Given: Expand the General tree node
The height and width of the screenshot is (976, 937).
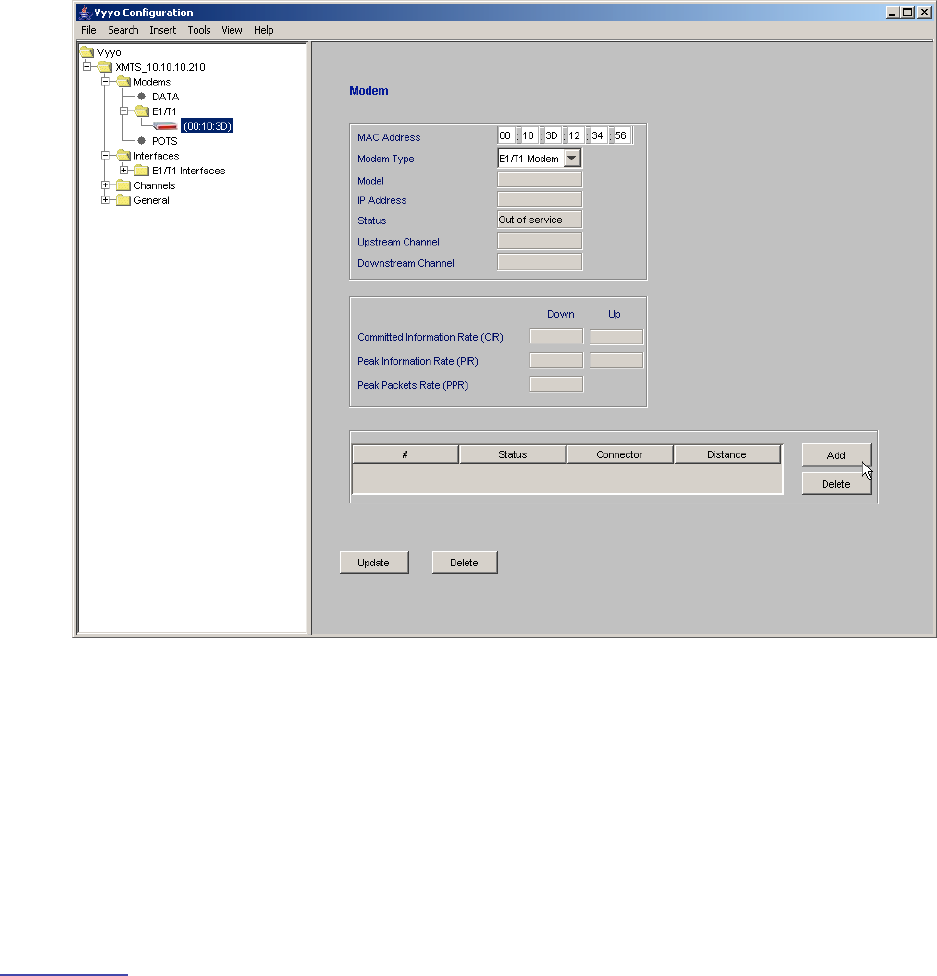Looking at the screenshot, I should click(x=105, y=200).
